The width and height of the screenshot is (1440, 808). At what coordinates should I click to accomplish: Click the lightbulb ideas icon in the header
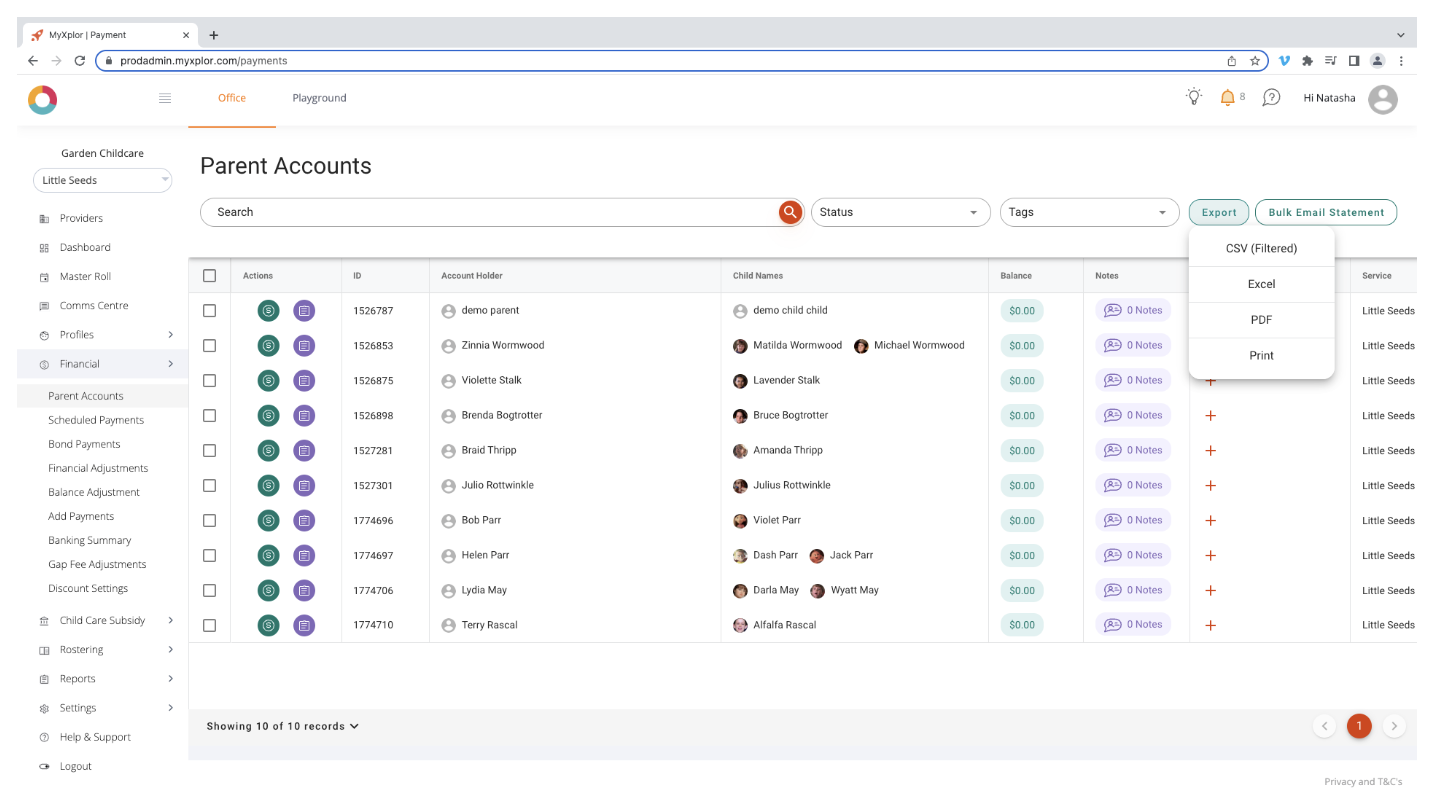[1192, 97]
